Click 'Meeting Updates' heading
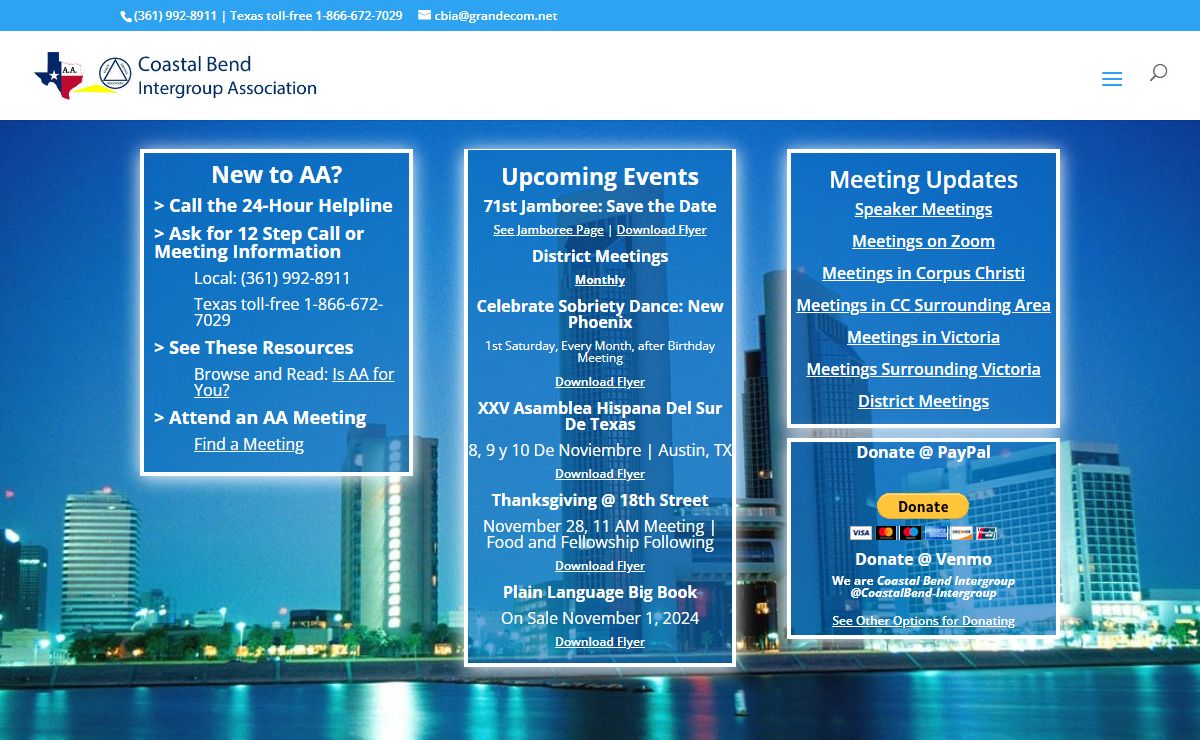The image size is (1200, 740). [x=923, y=180]
